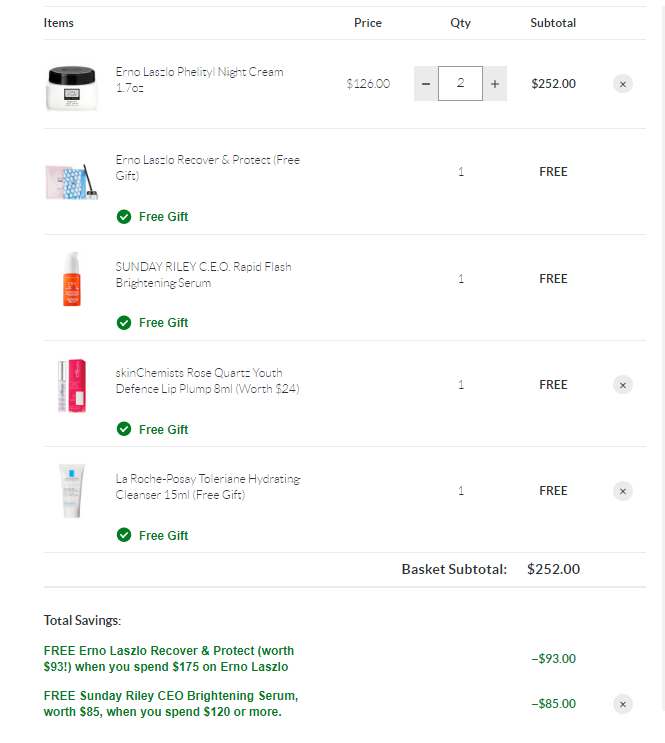Open Erno Laszlo Recover & Protect product link
This screenshot has width=665, height=743.
pyautogui.click(x=208, y=167)
